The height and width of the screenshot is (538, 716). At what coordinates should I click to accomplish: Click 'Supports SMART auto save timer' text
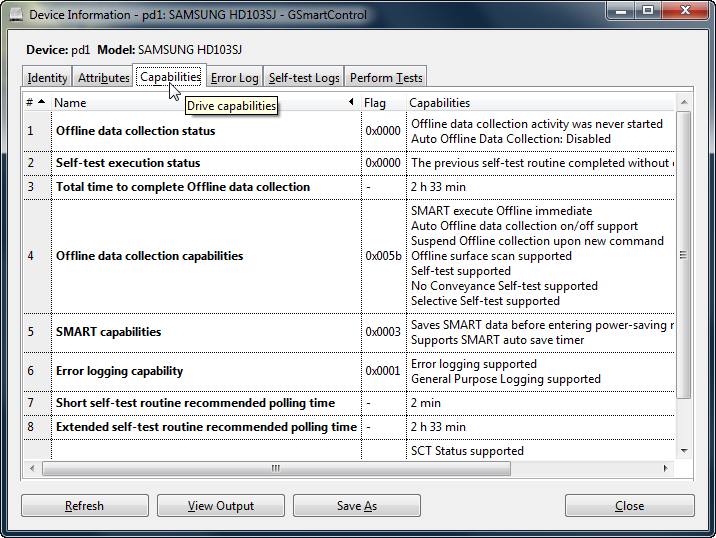497,340
